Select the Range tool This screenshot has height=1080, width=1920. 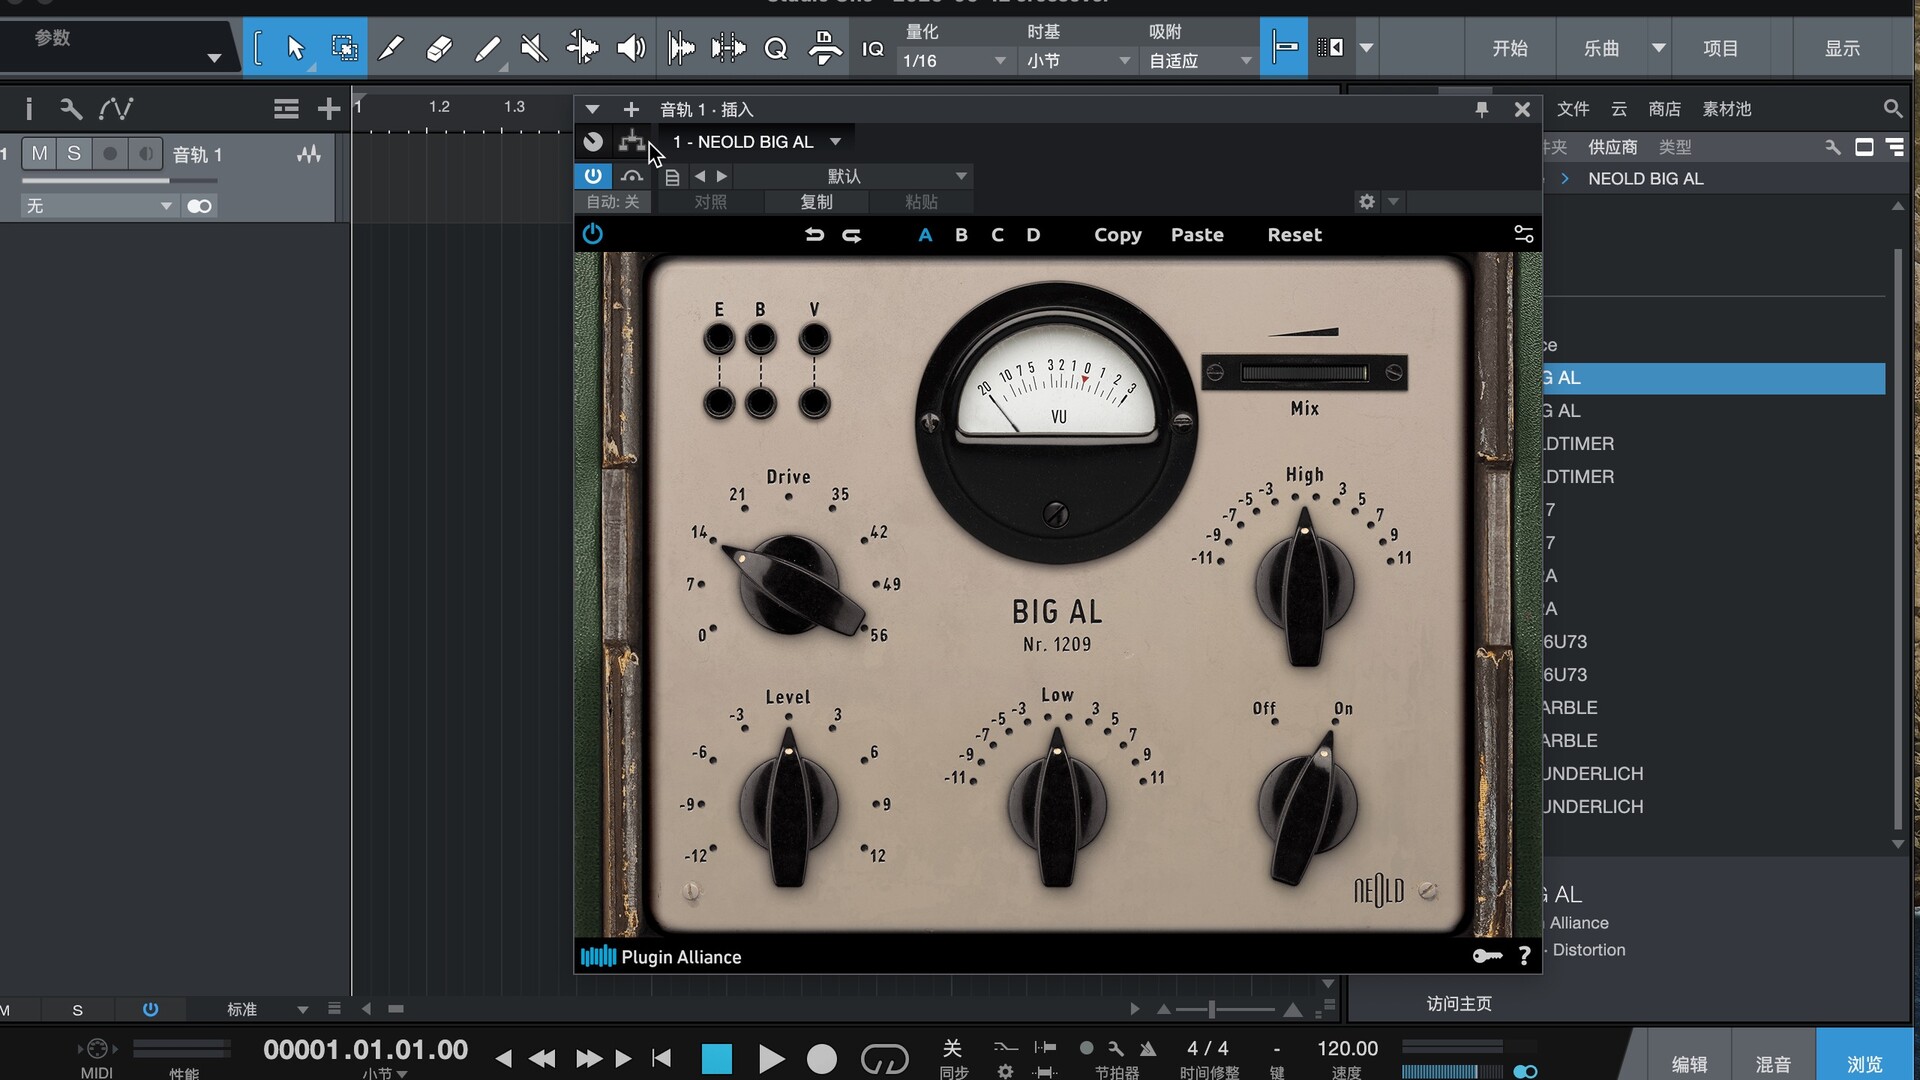pyautogui.click(x=344, y=48)
